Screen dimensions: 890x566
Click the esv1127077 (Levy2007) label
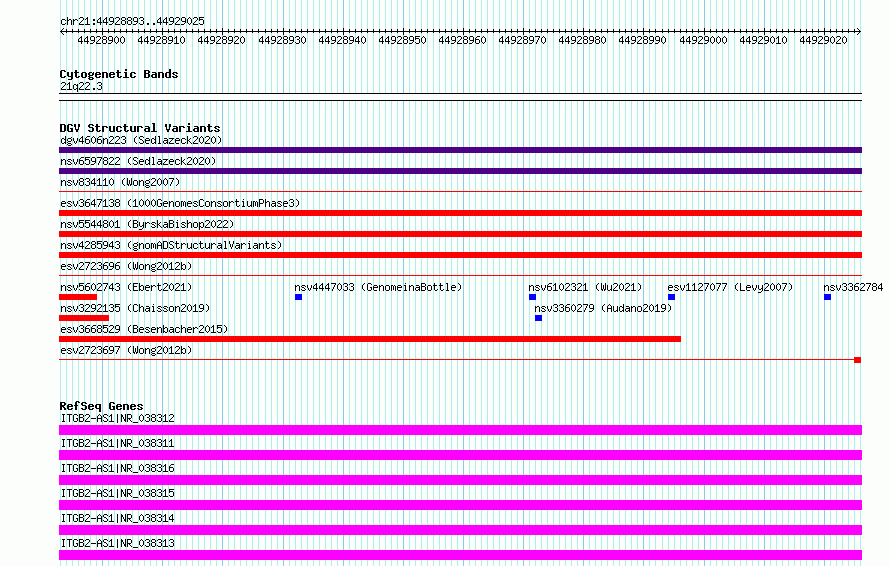(x=730, y=287)
